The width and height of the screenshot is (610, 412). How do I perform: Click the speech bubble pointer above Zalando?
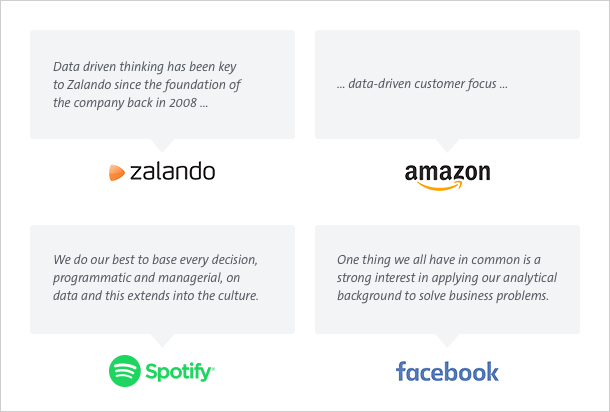click(162, 145)
